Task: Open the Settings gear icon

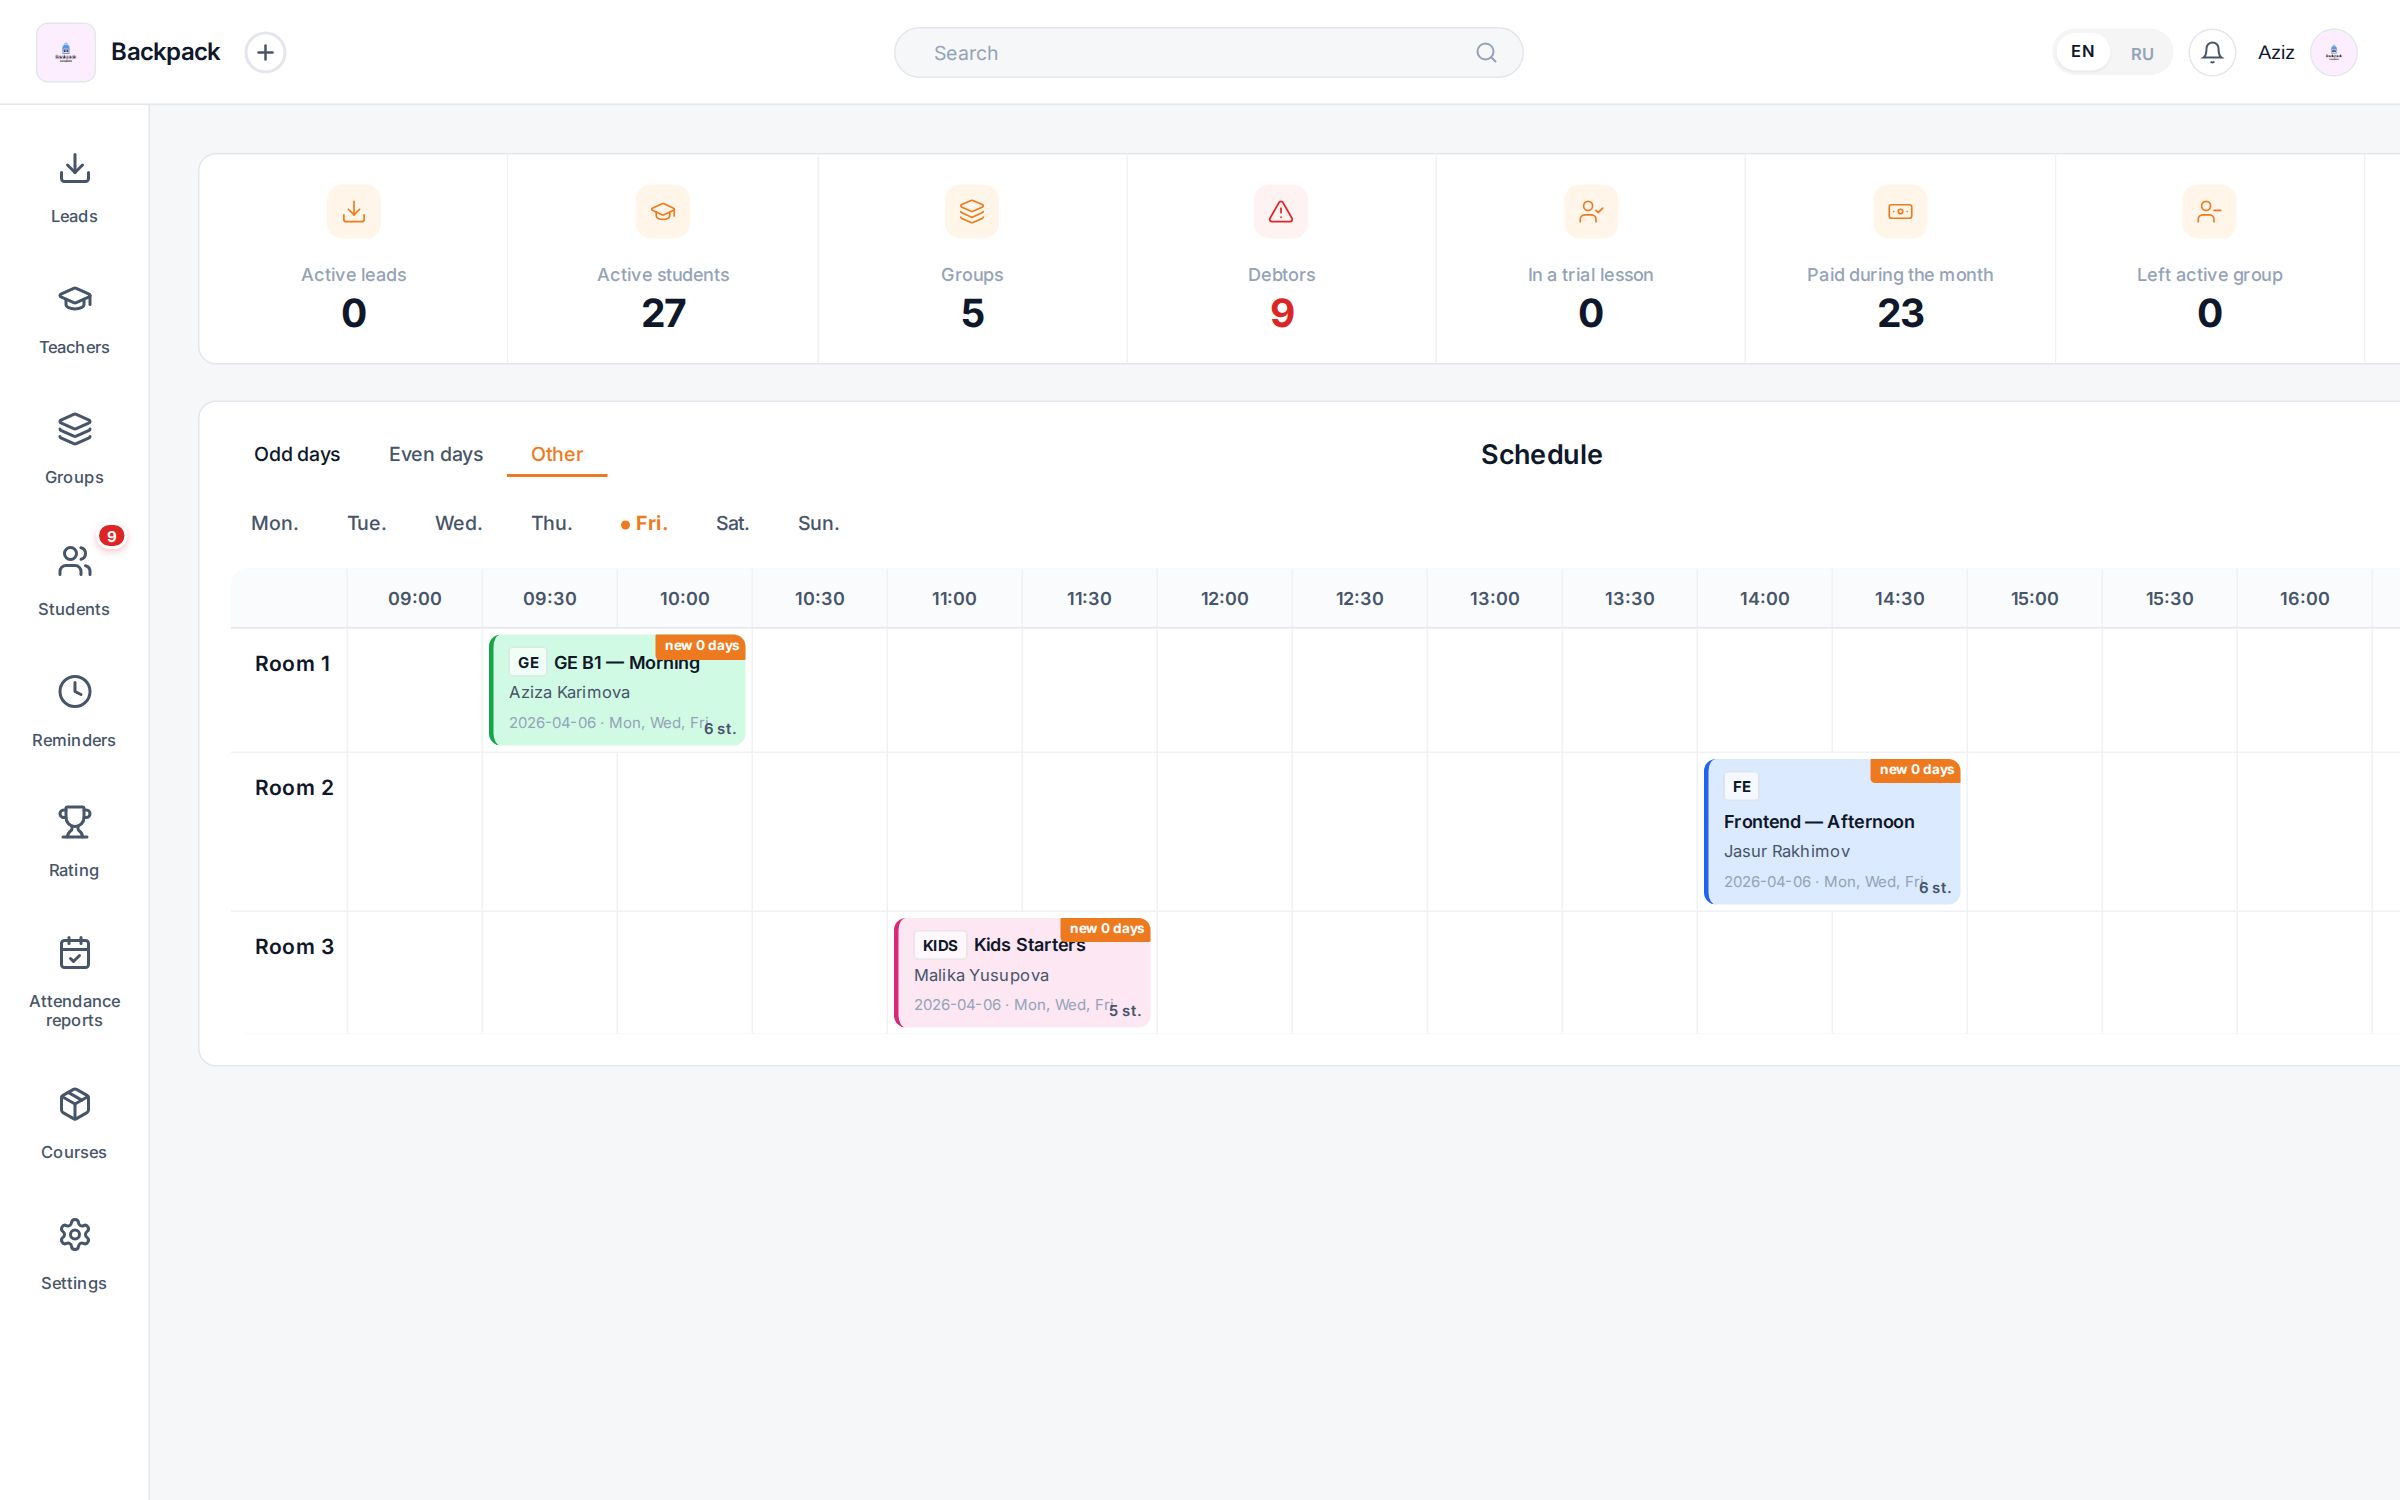Action: point(74,1235)
